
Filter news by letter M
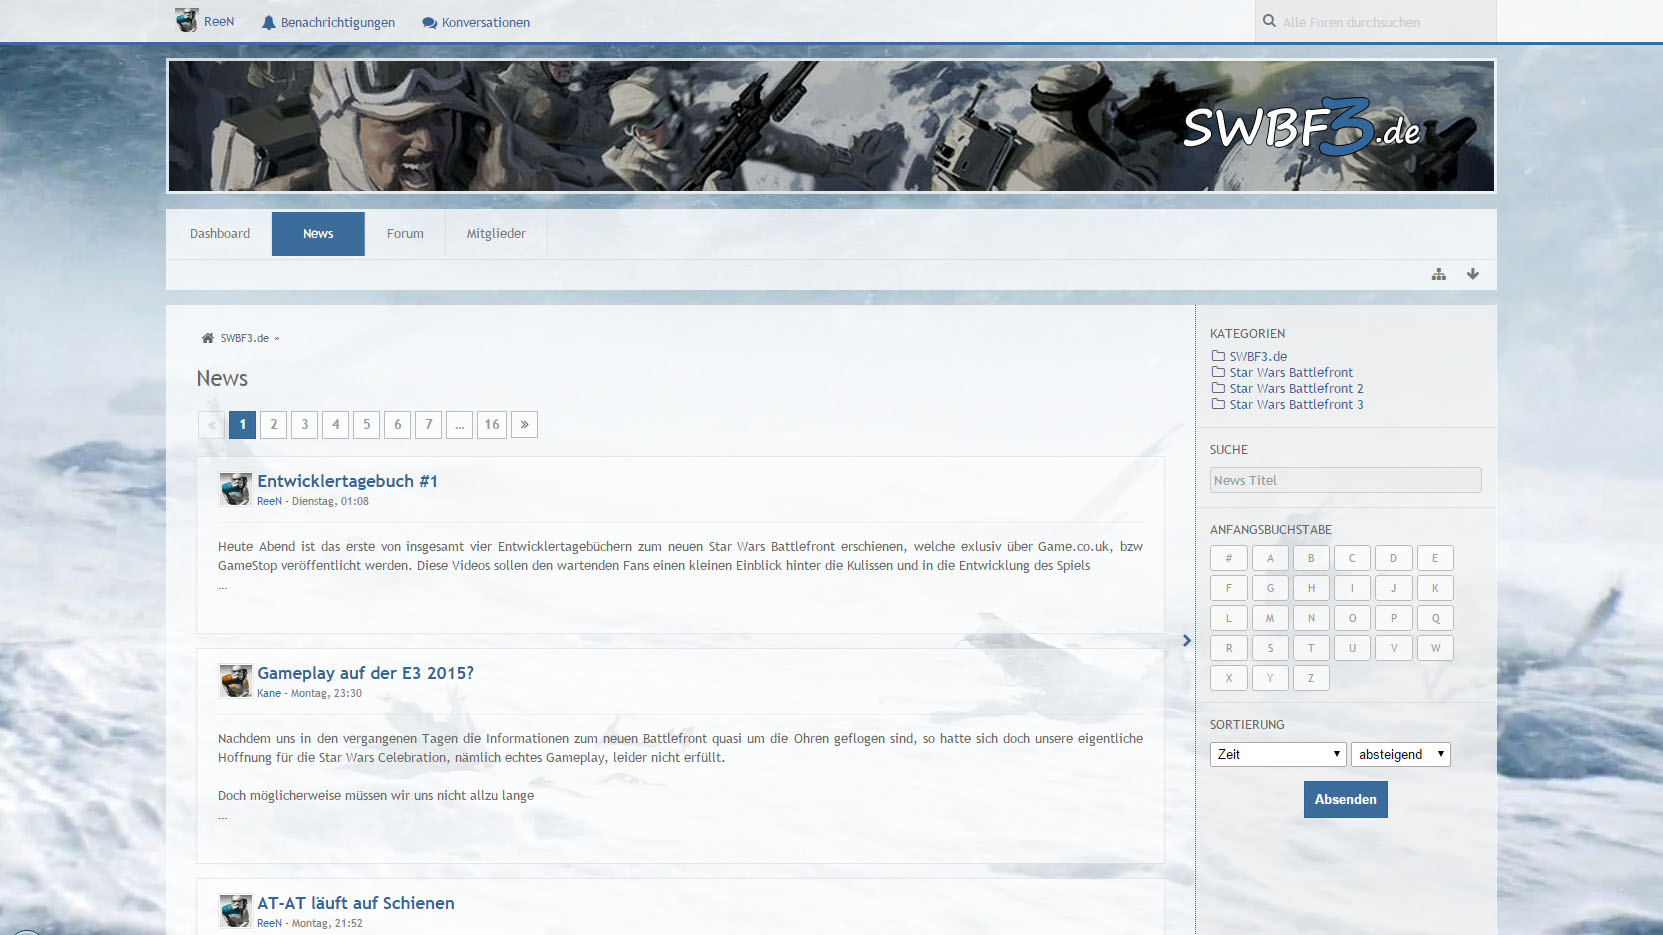(x=1270, y=618)
